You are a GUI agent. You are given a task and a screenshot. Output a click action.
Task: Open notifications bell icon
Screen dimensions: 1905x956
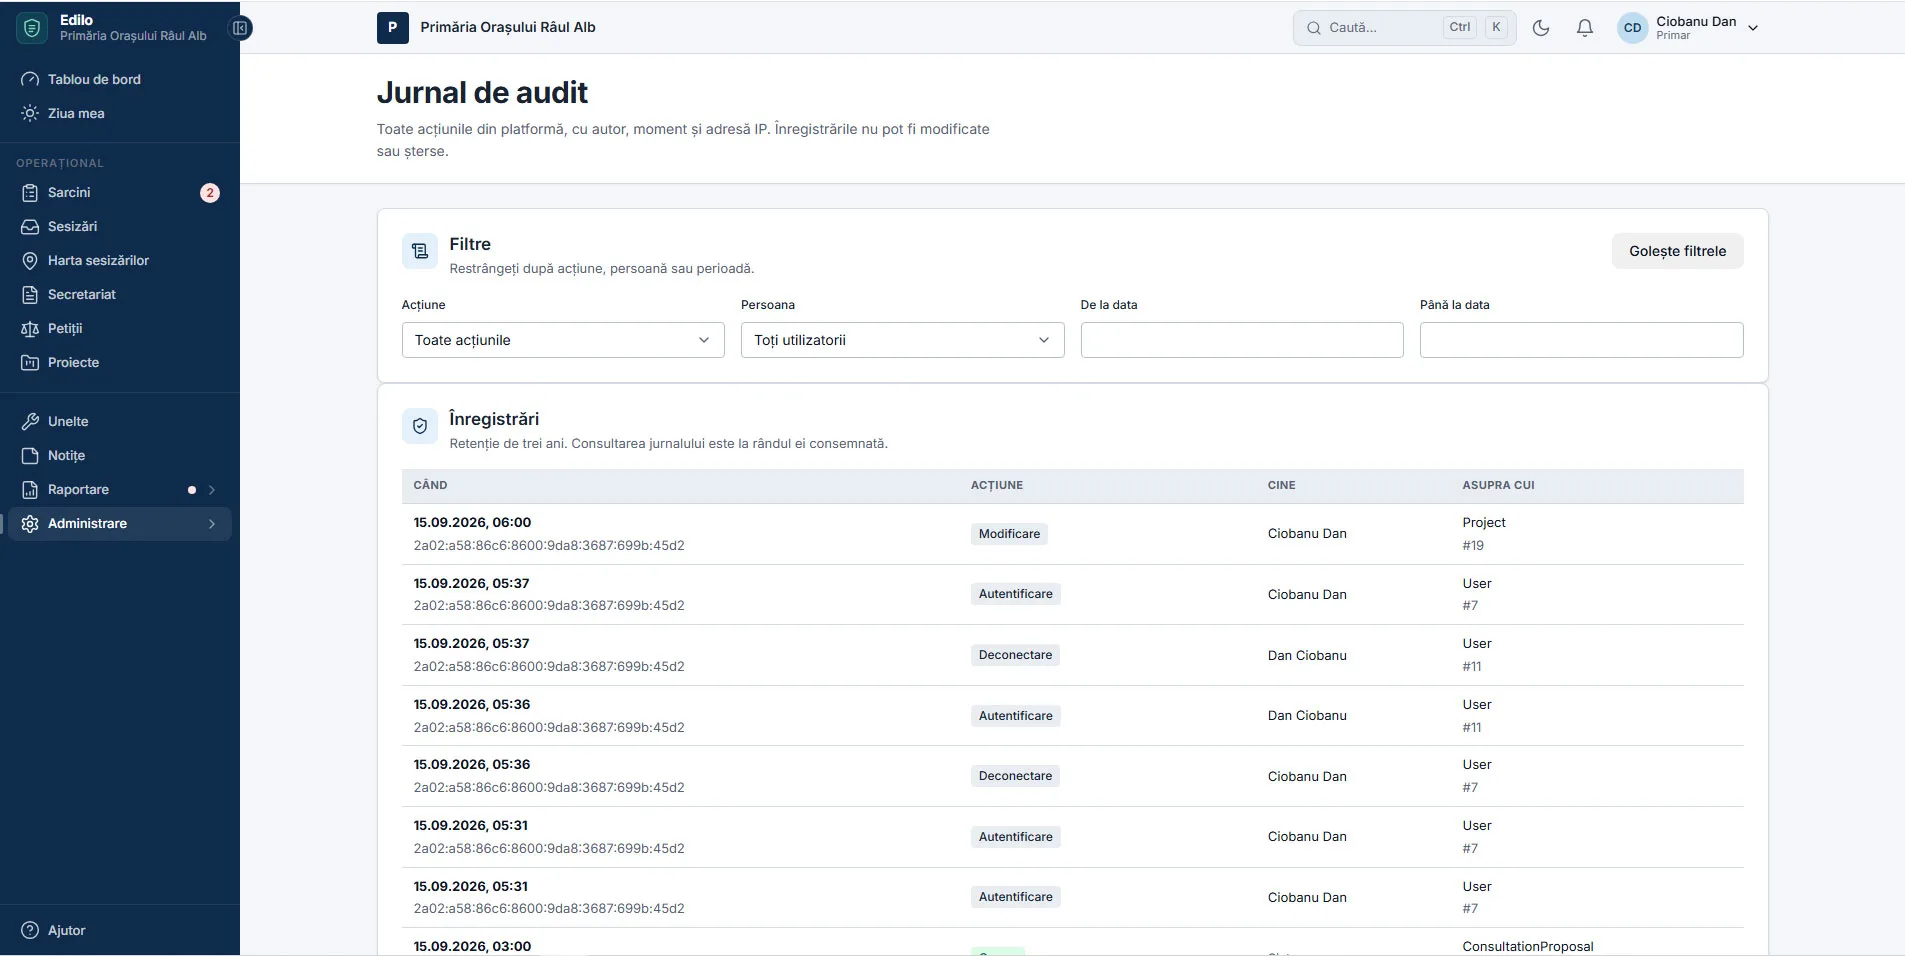point(1585,28)
